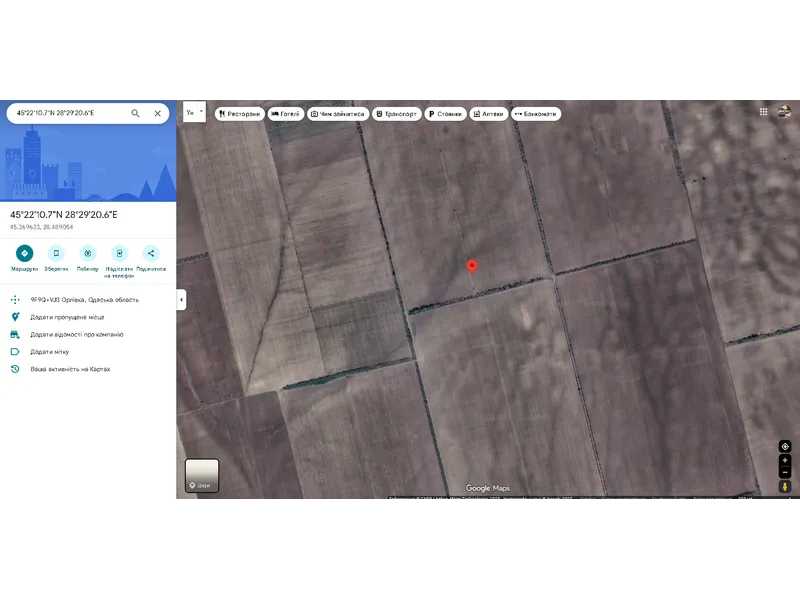Clear the search with the X icon
Viewport: 800px width, 600px height.
coord(157,113)
